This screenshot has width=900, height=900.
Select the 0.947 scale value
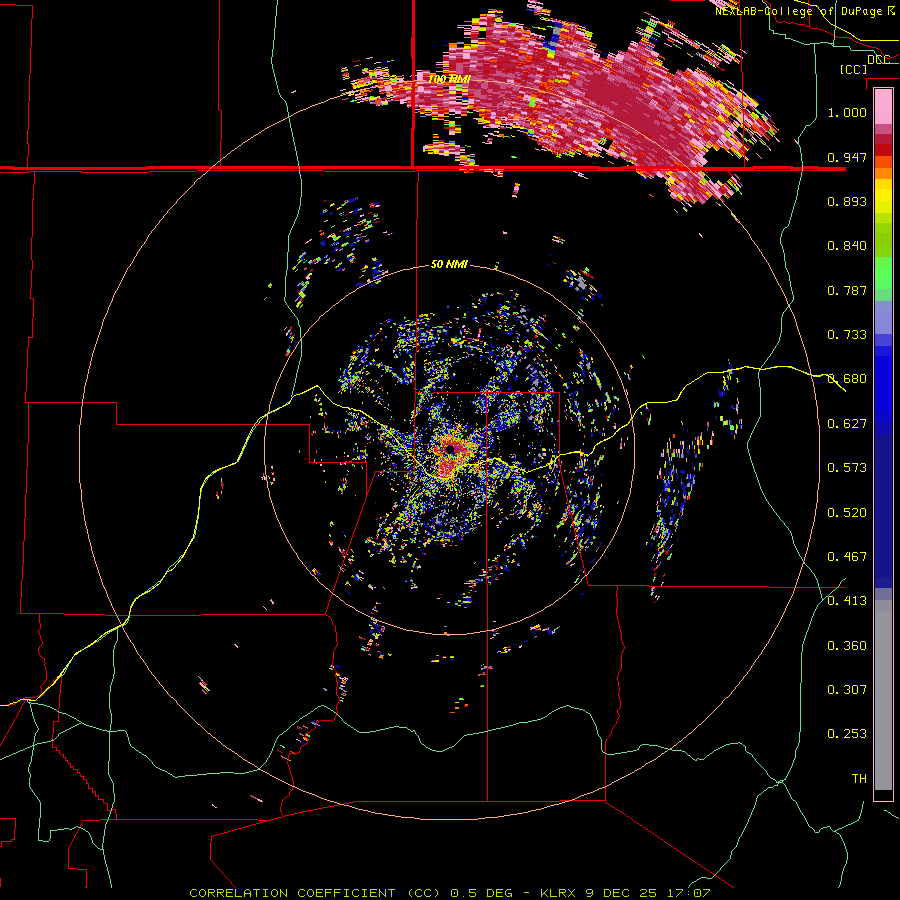click(x=847, y=157)
